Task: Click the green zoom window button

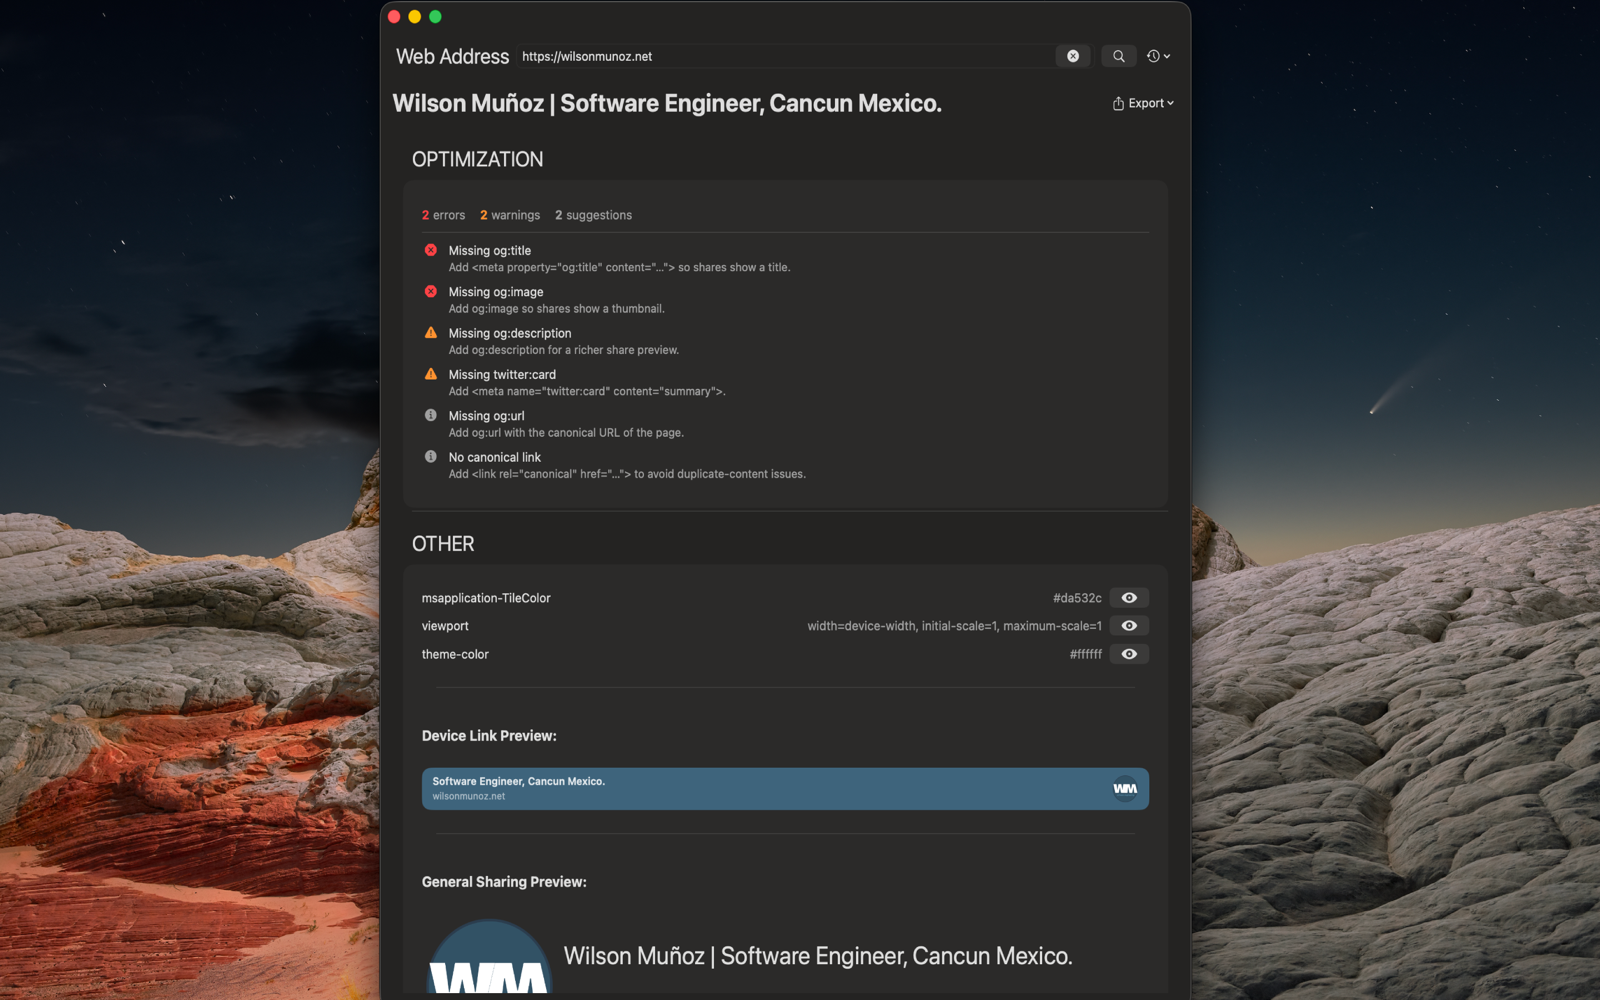Action: point(435,16)
